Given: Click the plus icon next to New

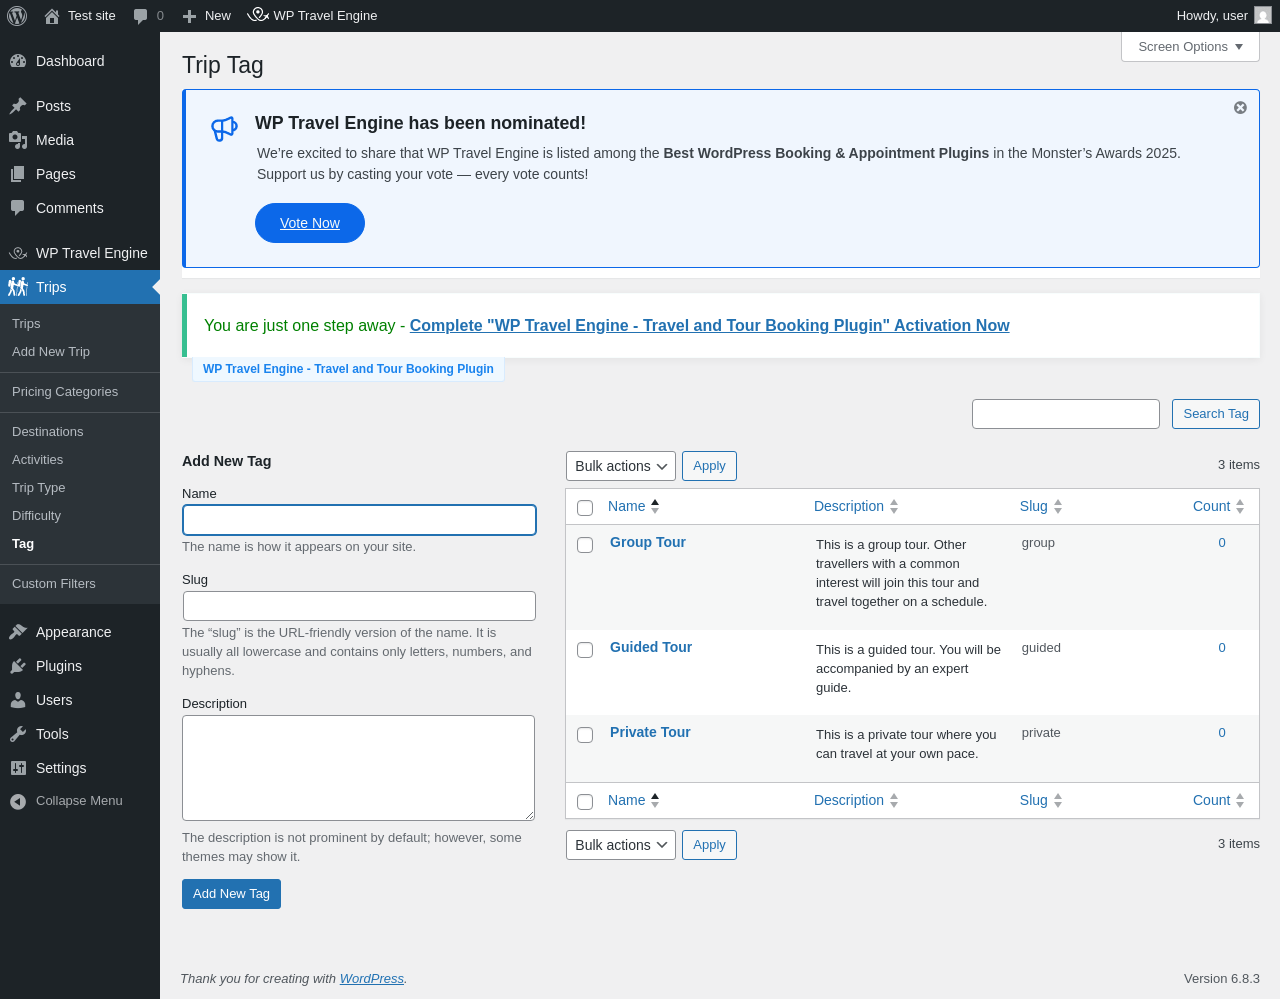Looking at the screenshot, I should (189, 16).
